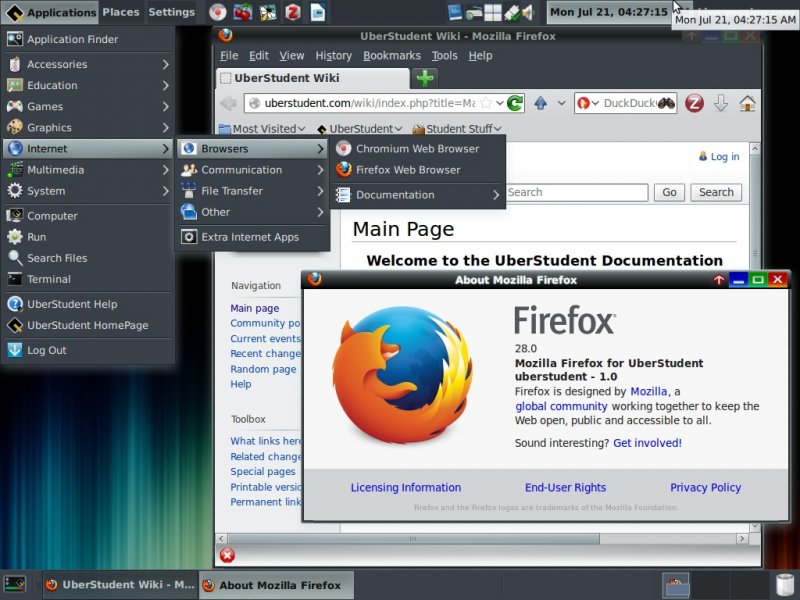Expand the Games category
Viewport: 800px width, 600px height.
pyautogui.click(x=88, y=106)
